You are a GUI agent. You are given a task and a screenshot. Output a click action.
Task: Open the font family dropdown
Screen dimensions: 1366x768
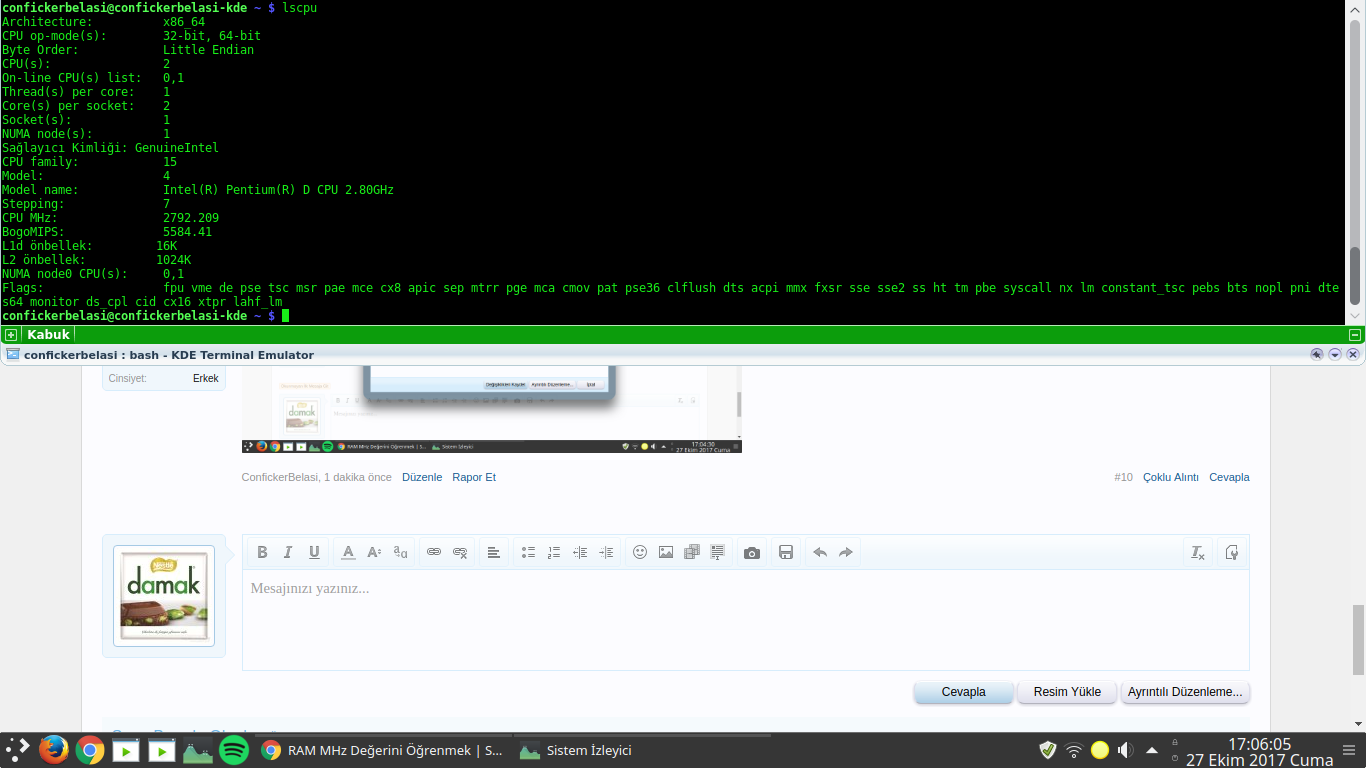point(400,552)
